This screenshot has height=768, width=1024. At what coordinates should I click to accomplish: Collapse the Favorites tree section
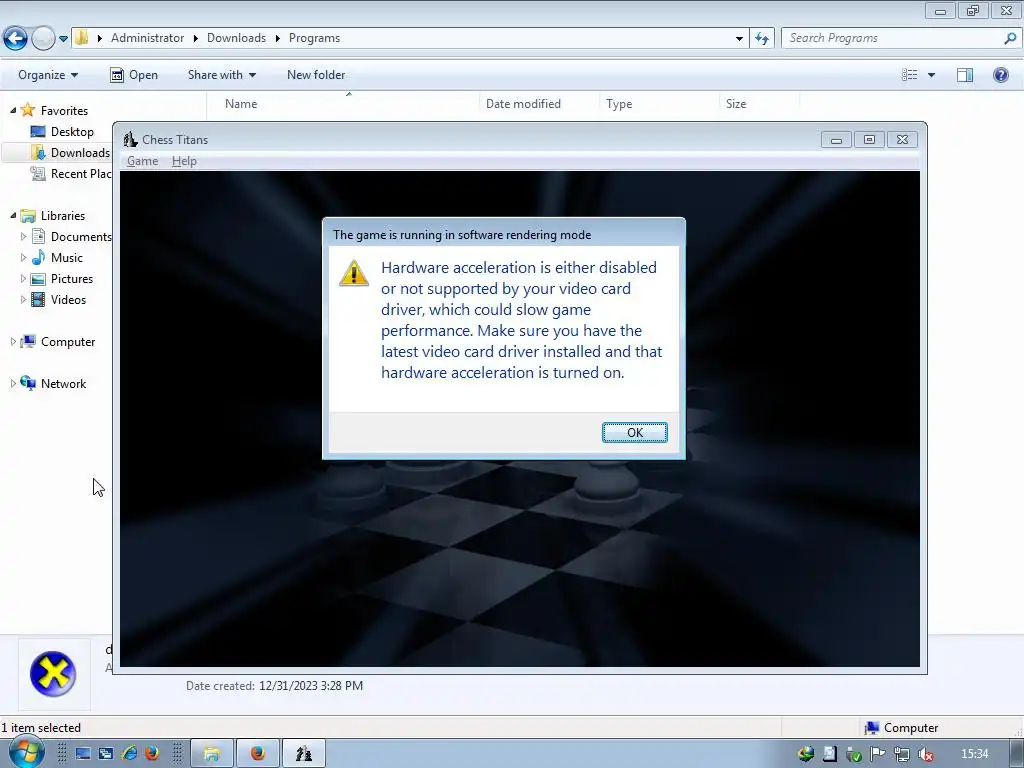13,110
